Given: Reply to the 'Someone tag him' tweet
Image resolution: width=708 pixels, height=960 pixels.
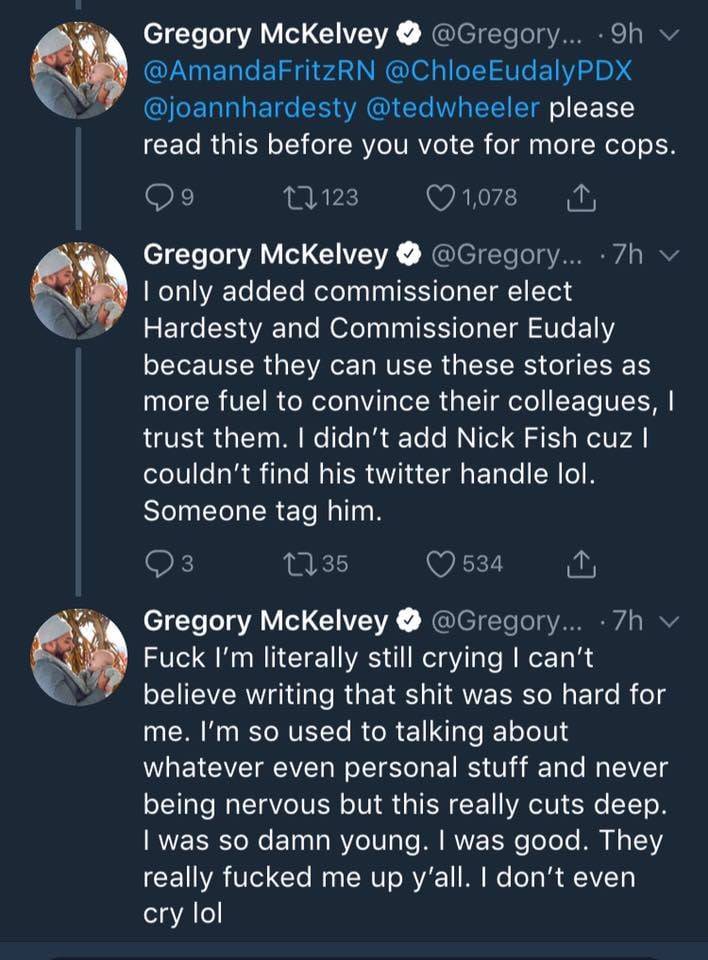Looking at the screenshot, I should coord(159,565).
